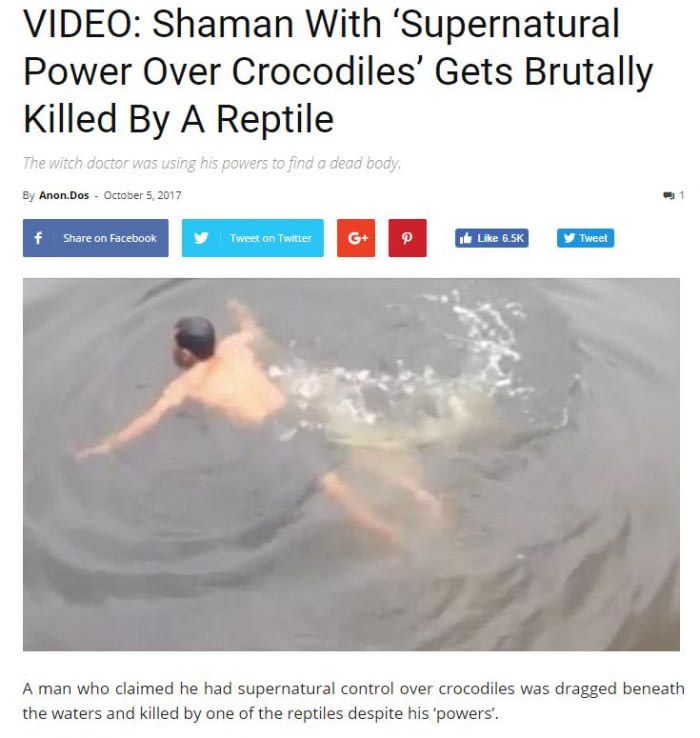
Task: Click the thumbs-up Like icon
Action: [x=466, y=238]
